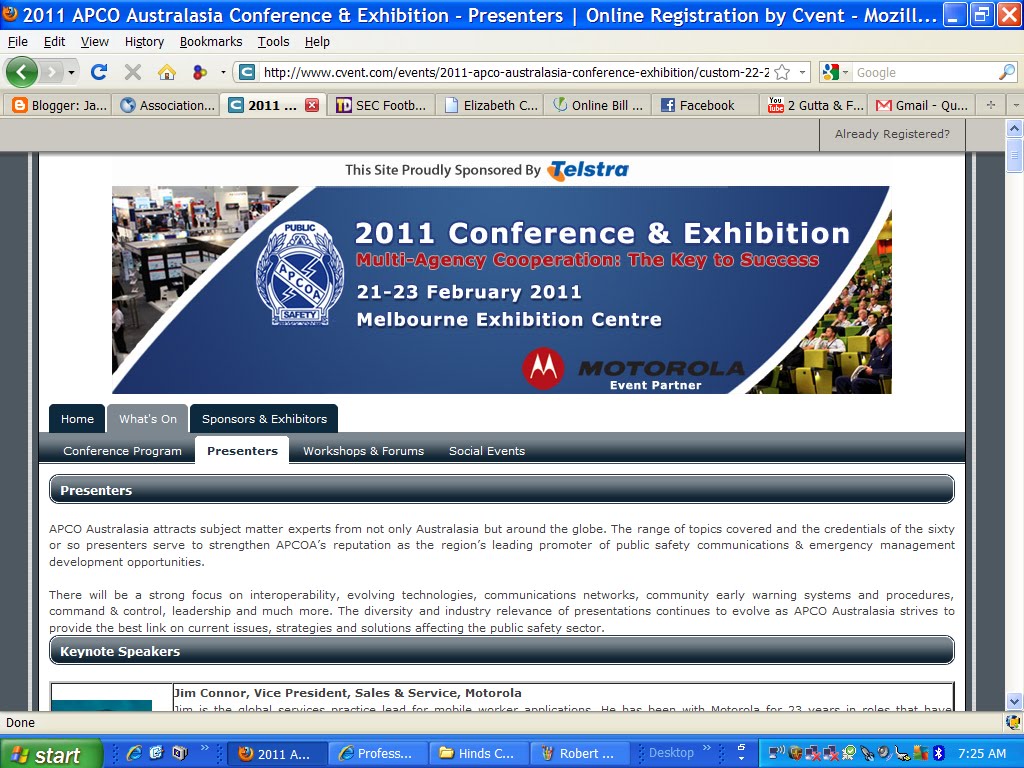Click the page scrollbar up arrow
Viewport: 1024px width, 768px height.
coord(1014,128)
